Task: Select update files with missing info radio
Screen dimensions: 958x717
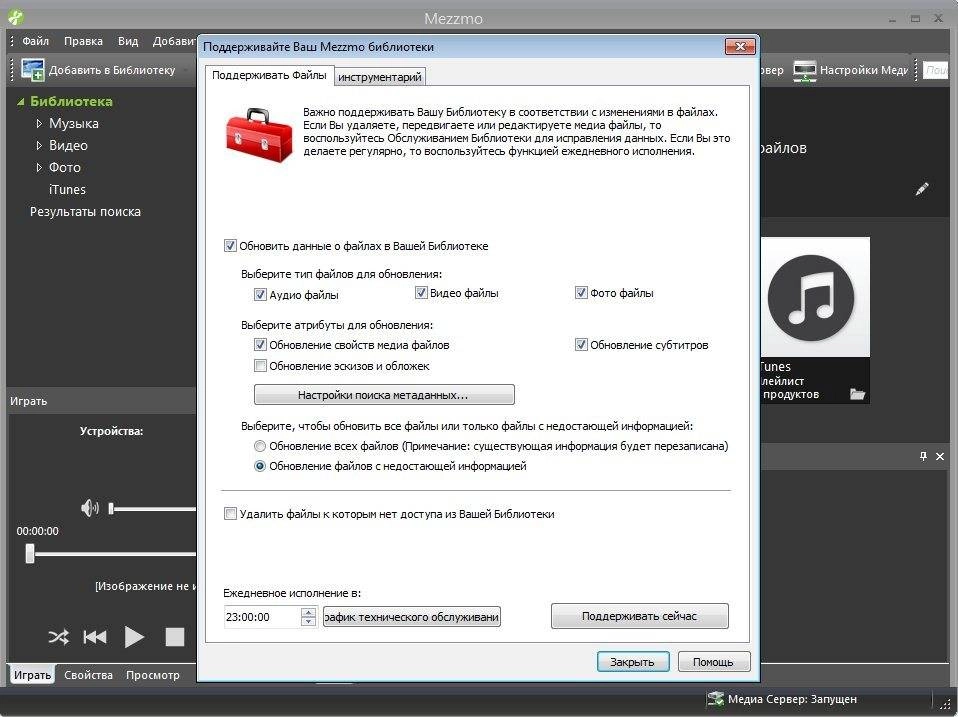Action: [x=260, y=466]
